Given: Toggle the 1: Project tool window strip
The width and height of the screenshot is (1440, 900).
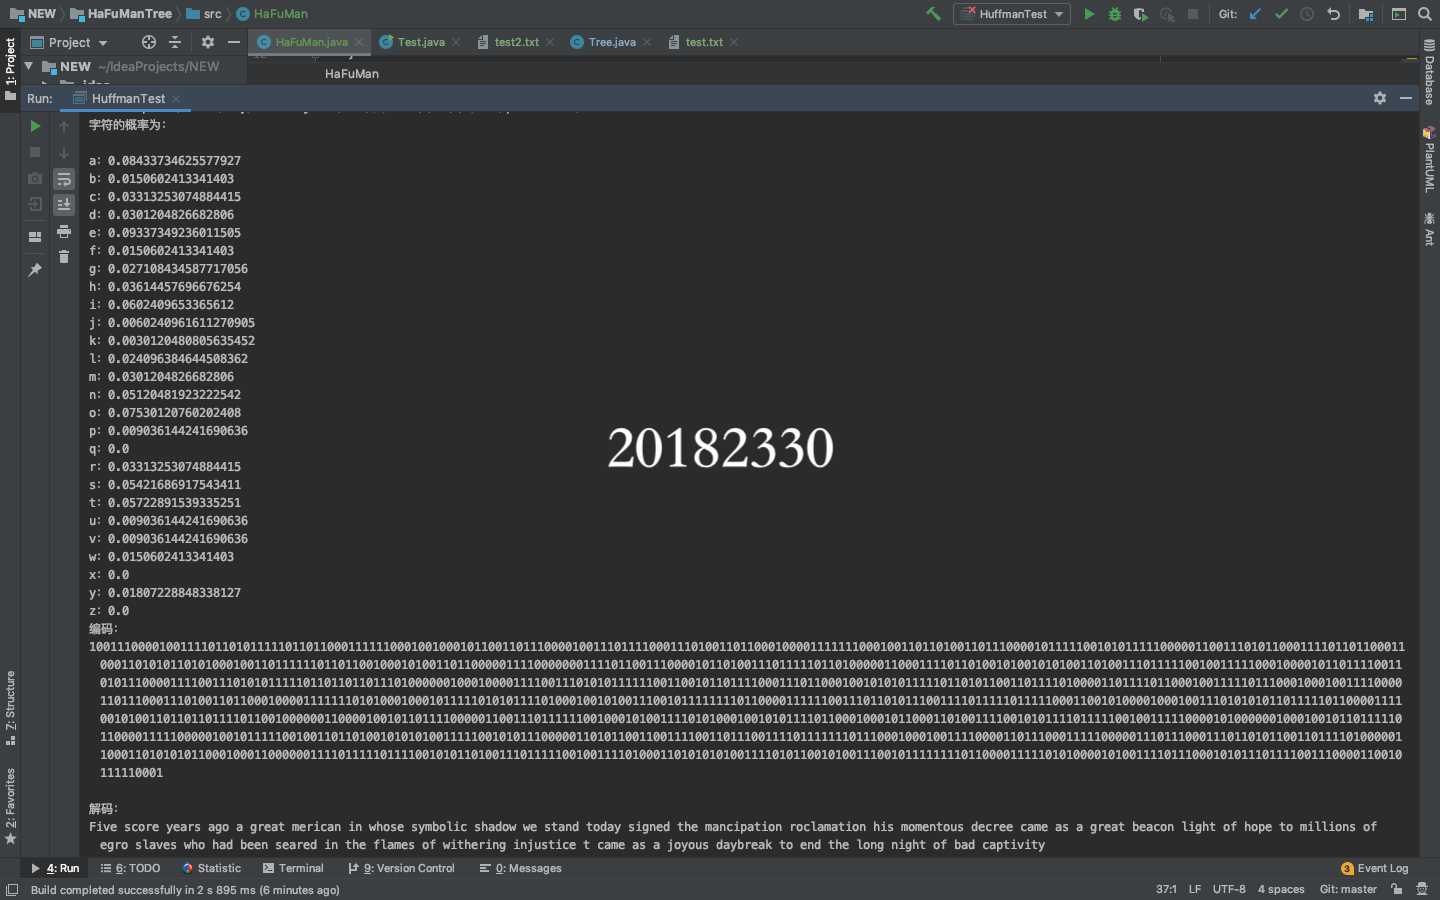Looking at the screenshot, I should pyautogui.click(x=10, y=69).
